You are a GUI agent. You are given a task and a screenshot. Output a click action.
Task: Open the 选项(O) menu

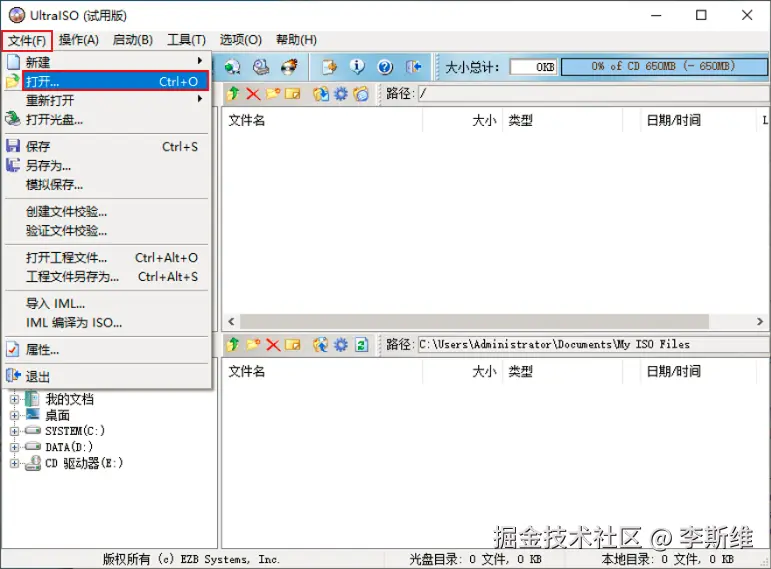pyautogui.click(x=240, y=40)
